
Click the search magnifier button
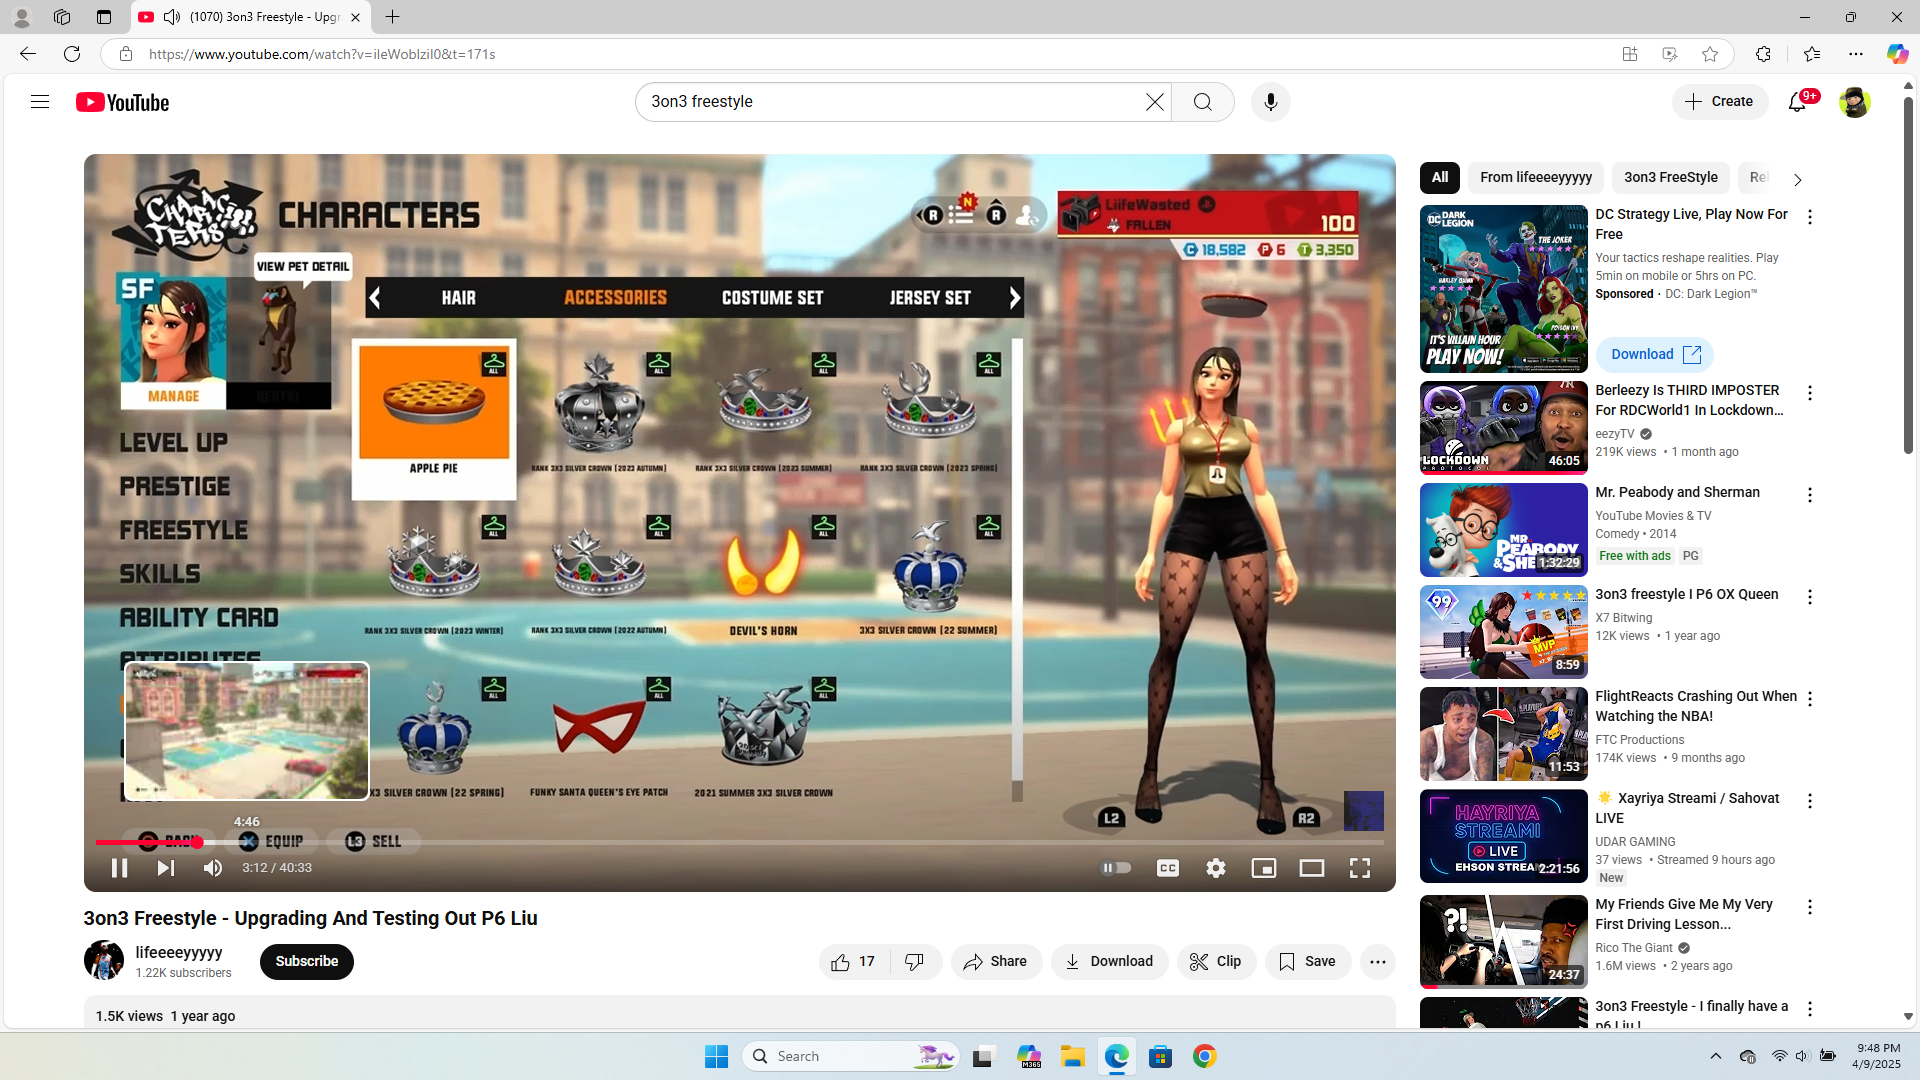pos(1203,102)
